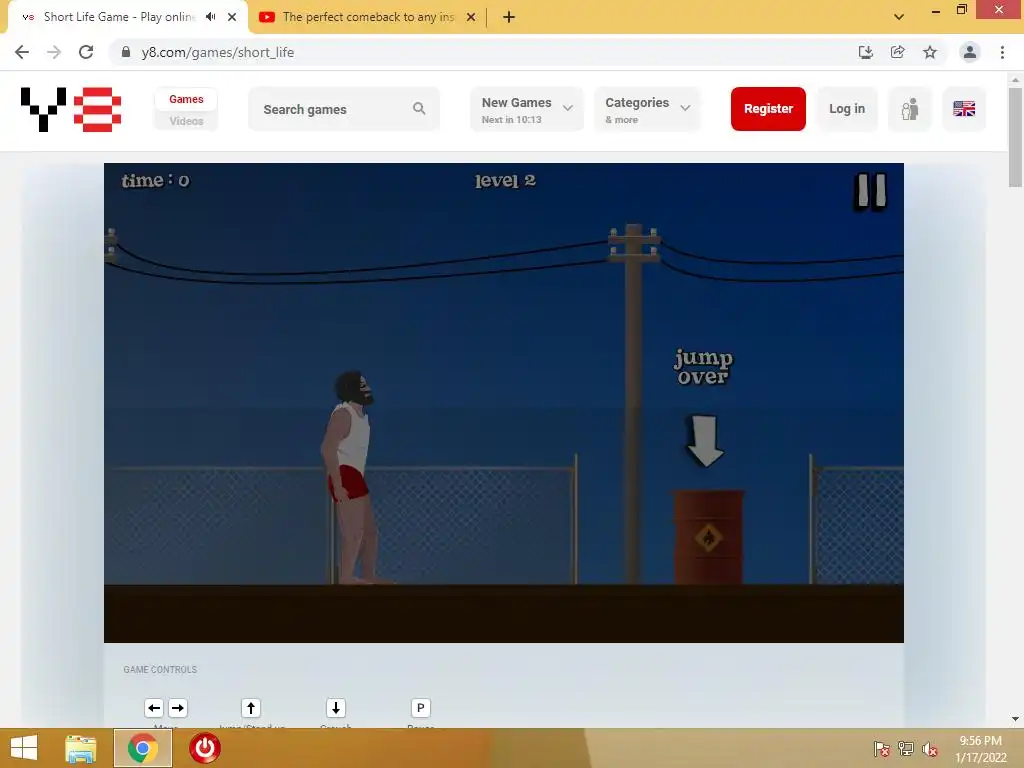Reload the y8.com page
Viewport: 1024px width, 768px height.
pos(86,52)
